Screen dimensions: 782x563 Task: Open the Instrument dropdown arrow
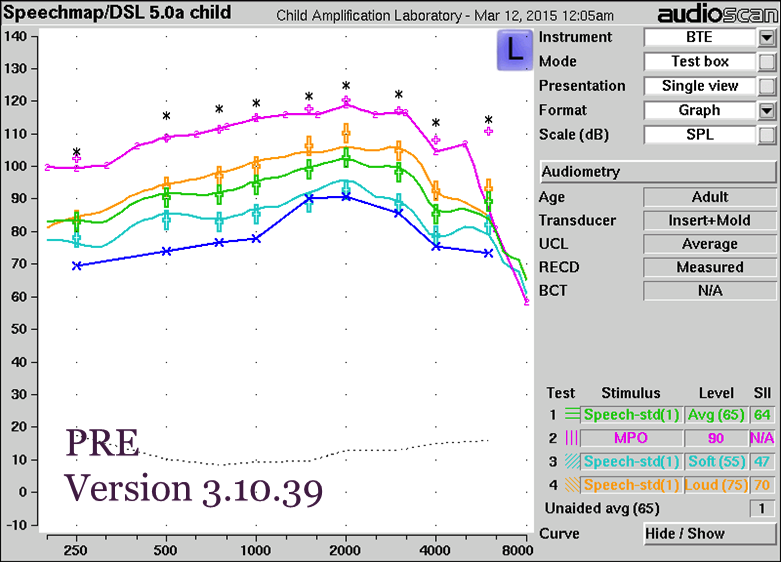click(767, 37)
